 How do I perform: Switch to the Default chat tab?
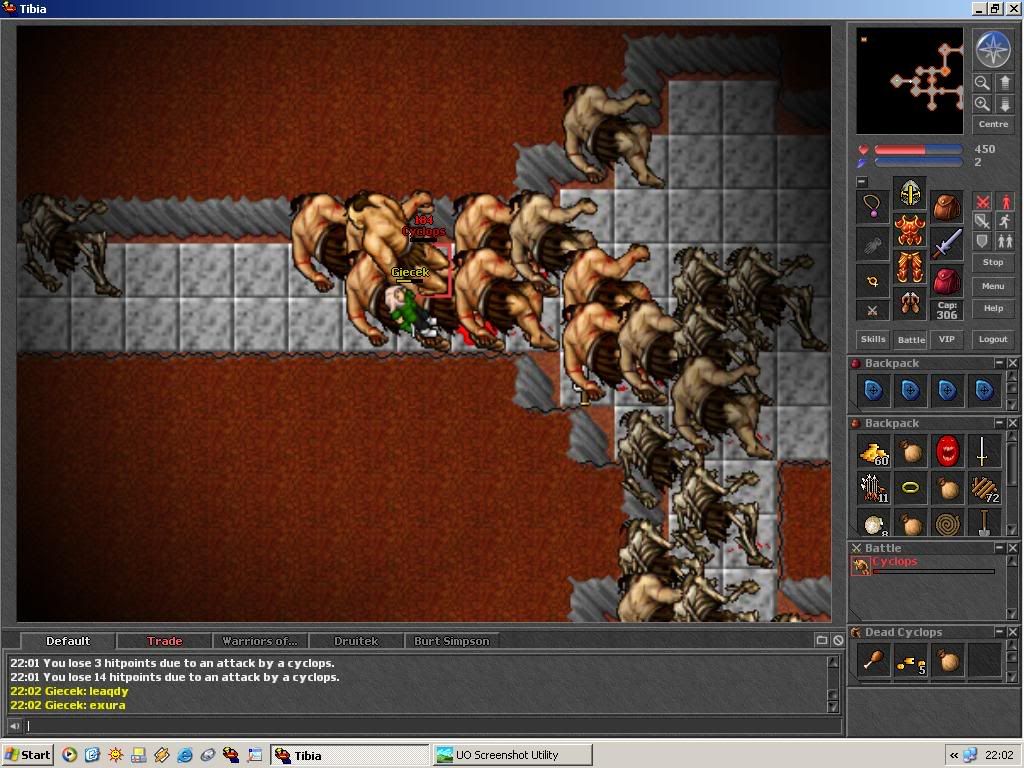(x=68, y=641)
